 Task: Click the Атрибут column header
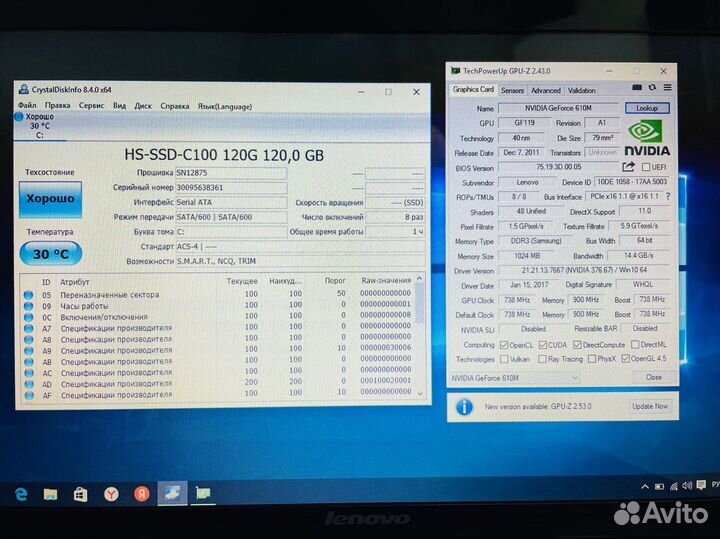(75, 282)
